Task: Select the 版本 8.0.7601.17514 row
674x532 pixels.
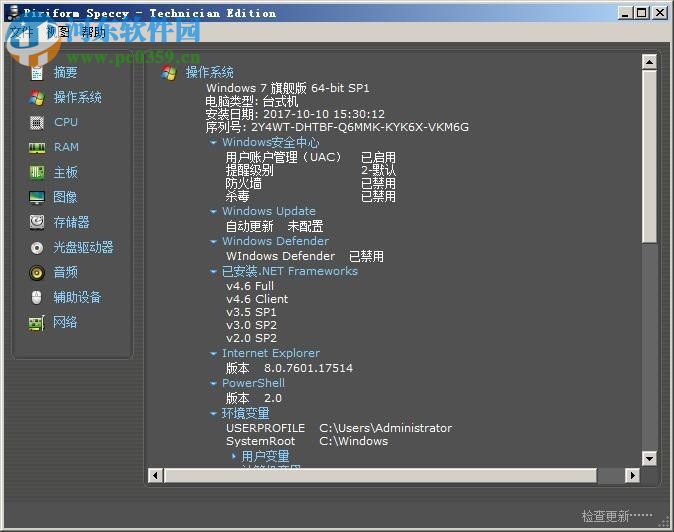Action: (x=289, y=368)
